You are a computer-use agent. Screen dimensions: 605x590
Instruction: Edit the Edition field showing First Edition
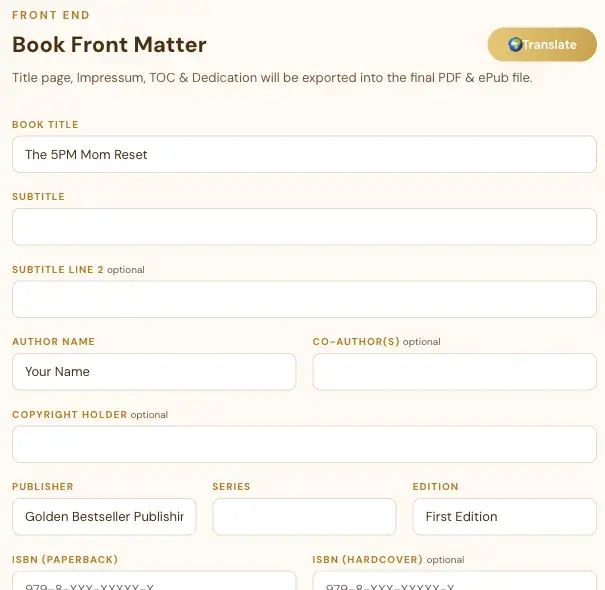click(505, 517)
